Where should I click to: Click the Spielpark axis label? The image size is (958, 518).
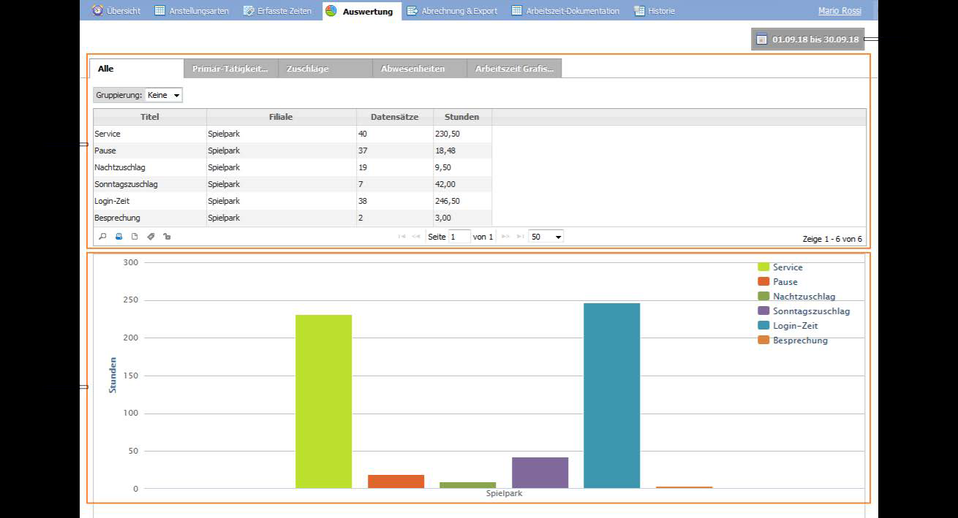tap(504, 494)
